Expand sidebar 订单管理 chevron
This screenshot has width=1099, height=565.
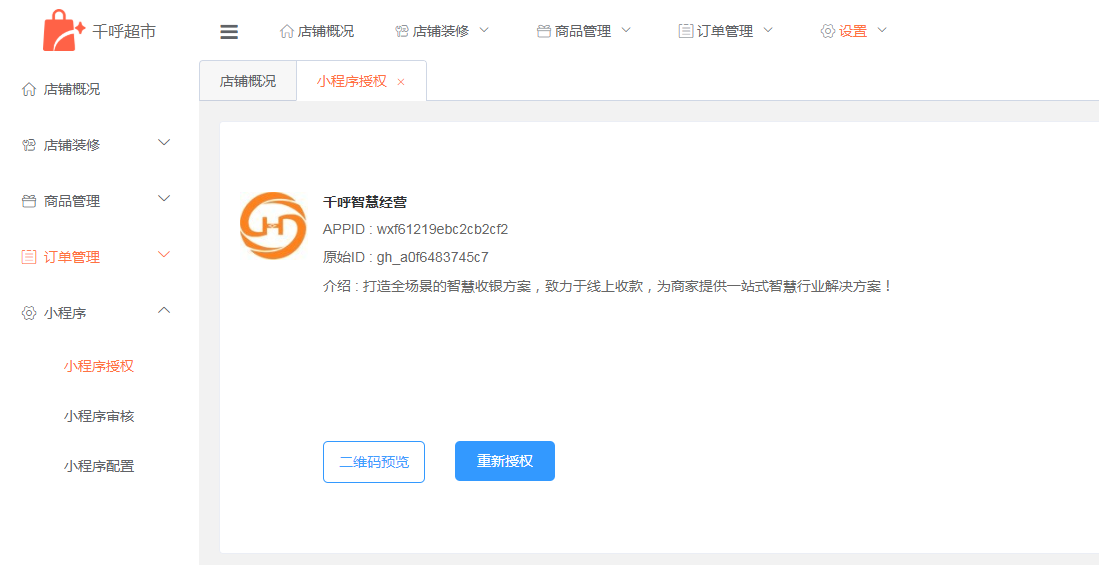pos(164,254)
